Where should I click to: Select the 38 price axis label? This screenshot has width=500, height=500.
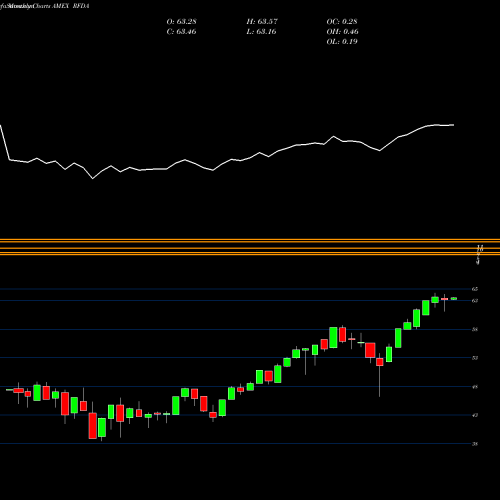[475, 444]
